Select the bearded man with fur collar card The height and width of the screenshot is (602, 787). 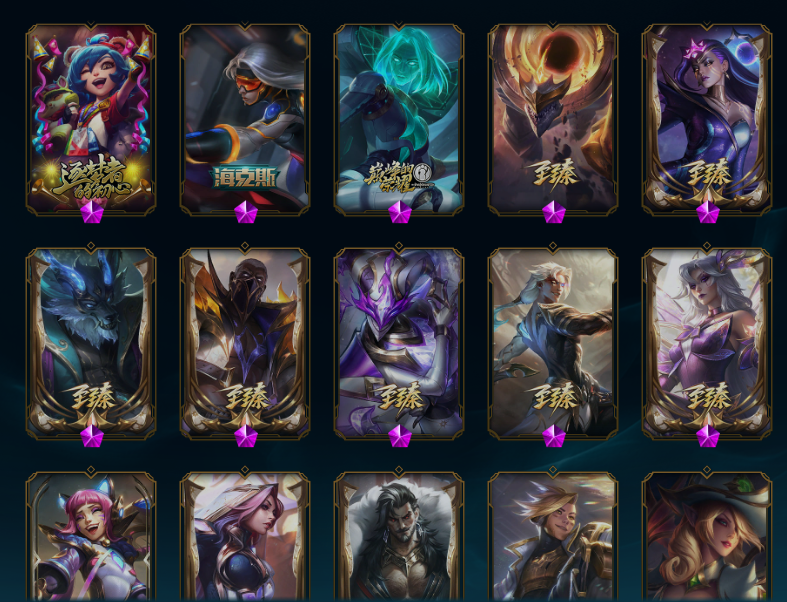pos(399,536)
